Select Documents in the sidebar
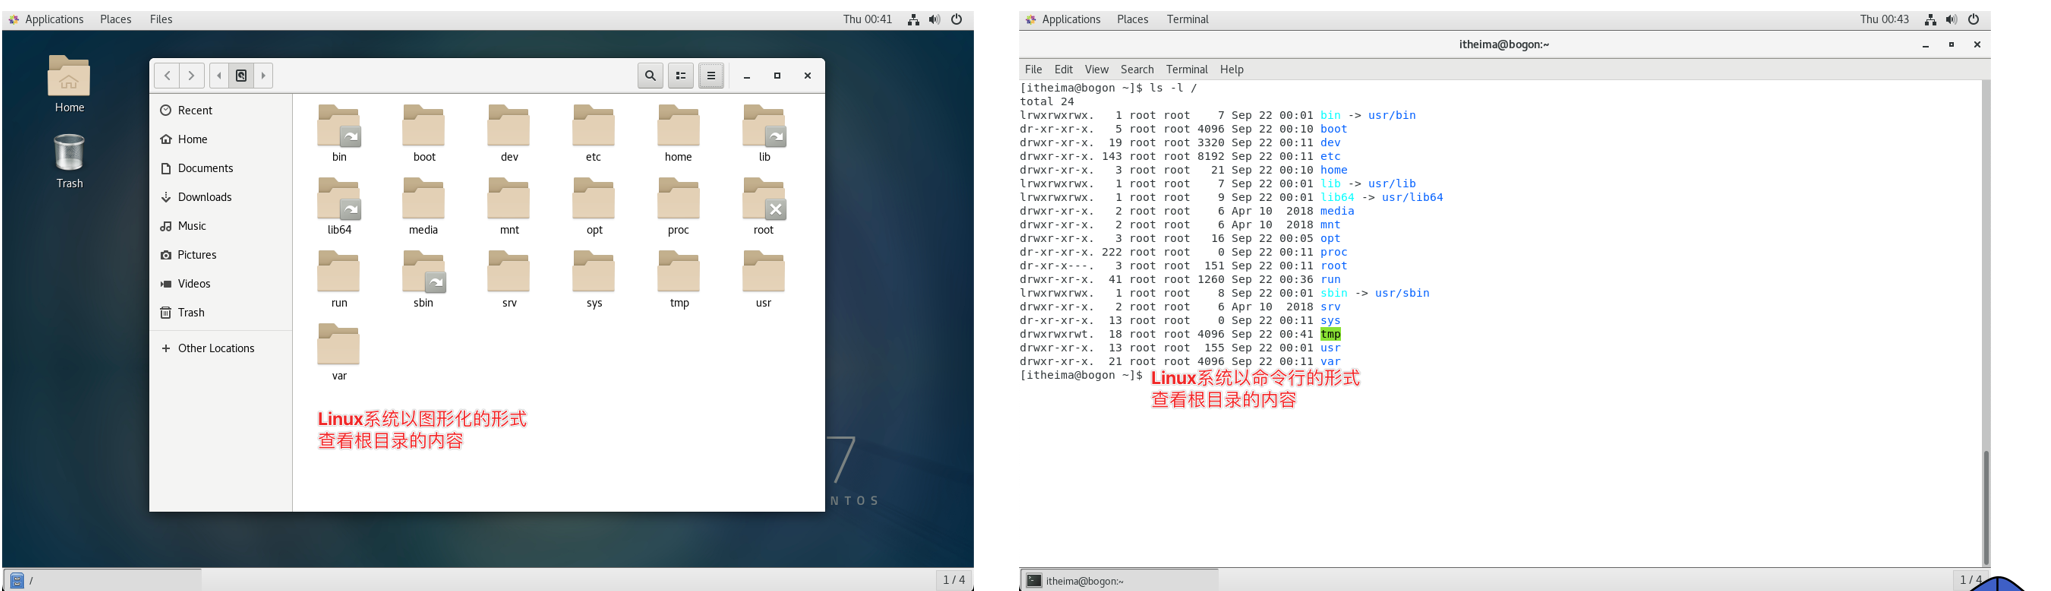This screenshot has height=591, width=2051. click(x=205, y=168)
